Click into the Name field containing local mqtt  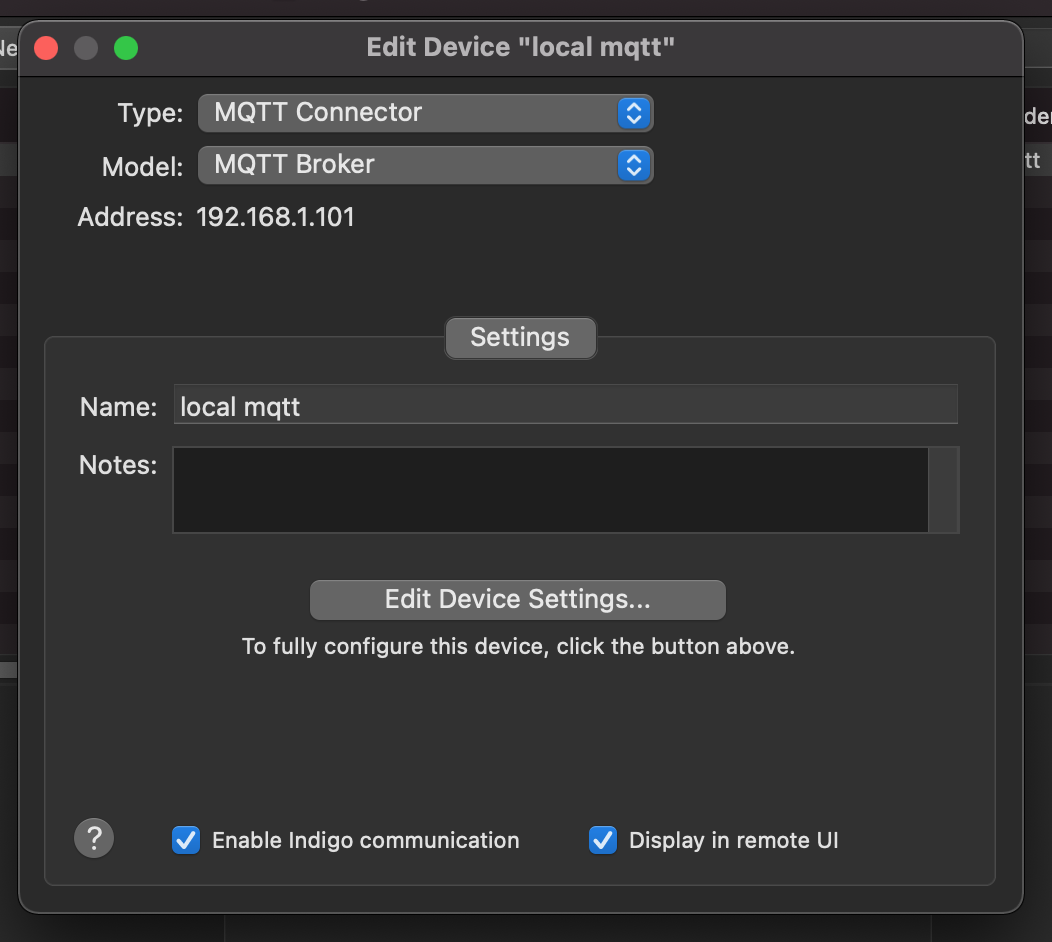(565, 405)
